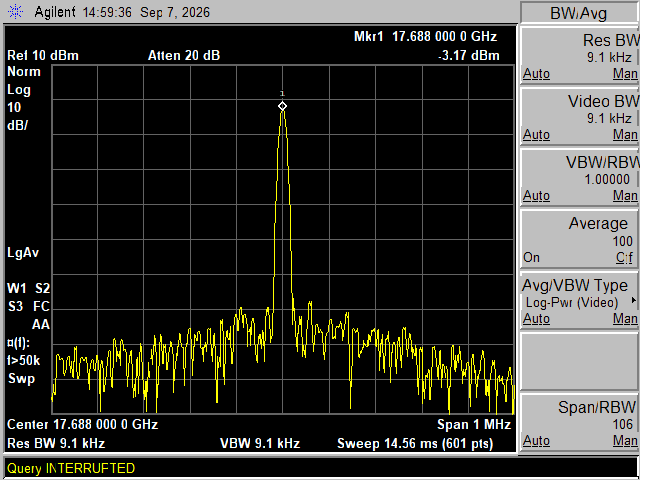Screen dimensions: 666x500
Task: Click the Log scale annotation
Action: click(x=19, y=90)
